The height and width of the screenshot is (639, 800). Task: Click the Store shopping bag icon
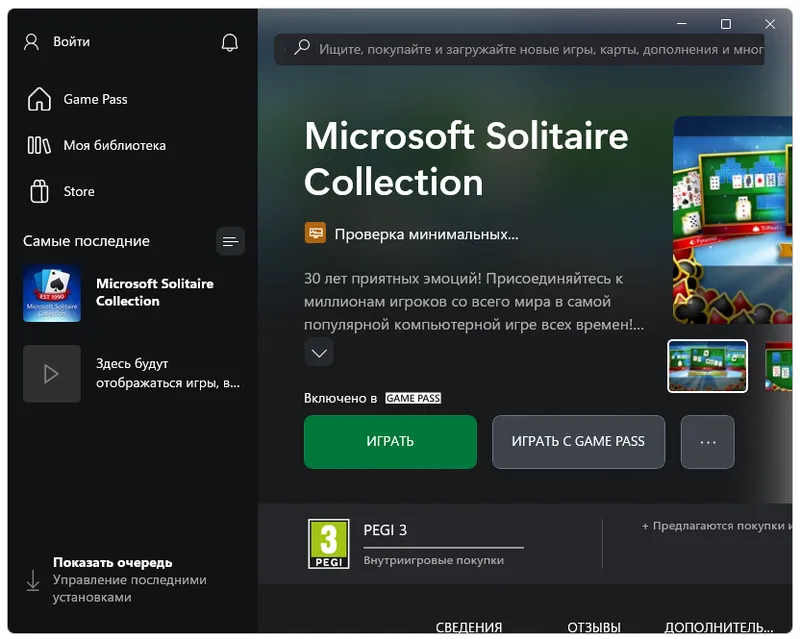click(39, 191)
